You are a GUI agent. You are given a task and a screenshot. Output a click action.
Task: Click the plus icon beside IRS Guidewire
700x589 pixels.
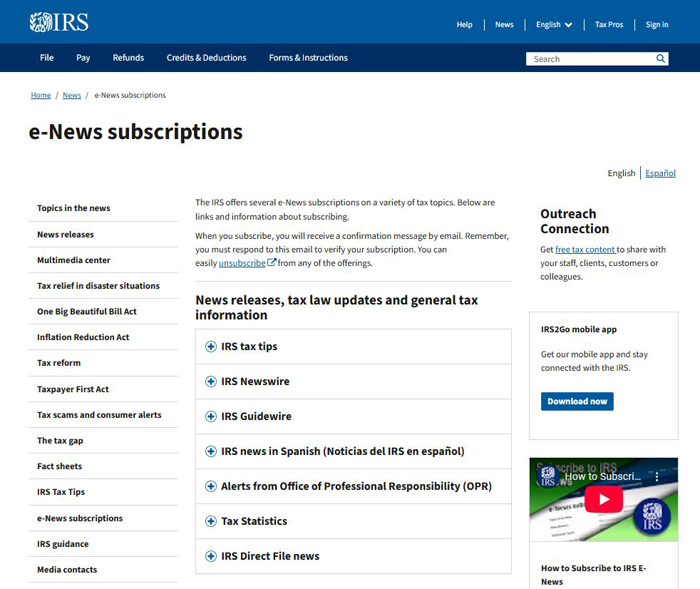point(211,416)
